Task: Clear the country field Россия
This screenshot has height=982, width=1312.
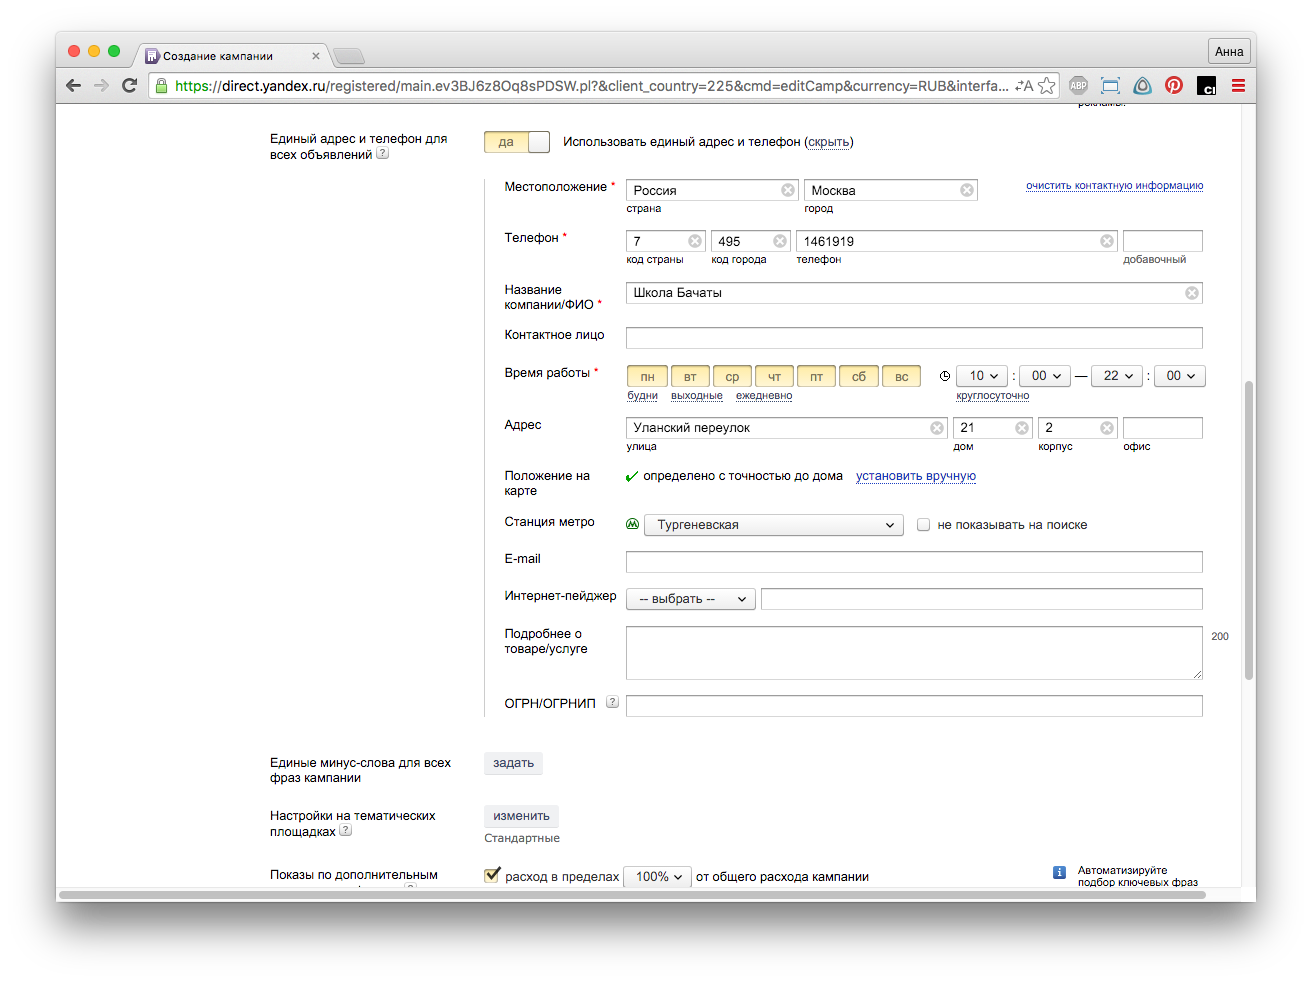Action: tap(788, 190)
